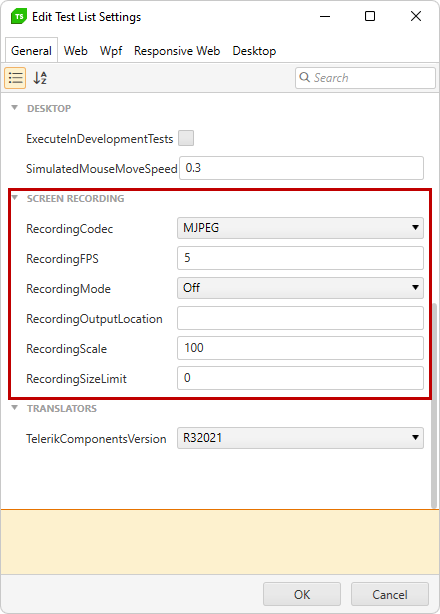Screen dimensions: 440x614
Task: Focus the RecordingOutputLocation field
Action: pos(300,318)
